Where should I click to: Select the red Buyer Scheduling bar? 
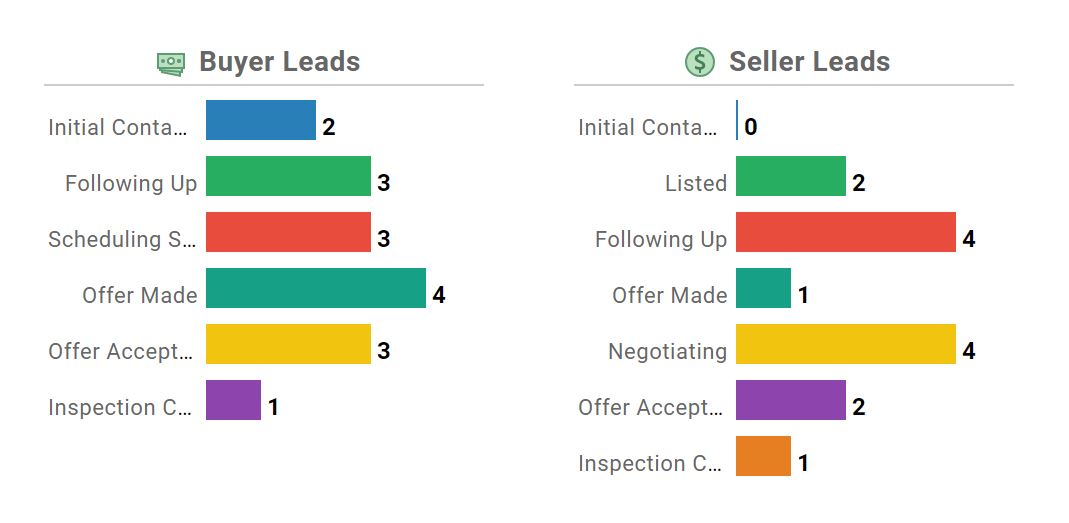point(288,232)
